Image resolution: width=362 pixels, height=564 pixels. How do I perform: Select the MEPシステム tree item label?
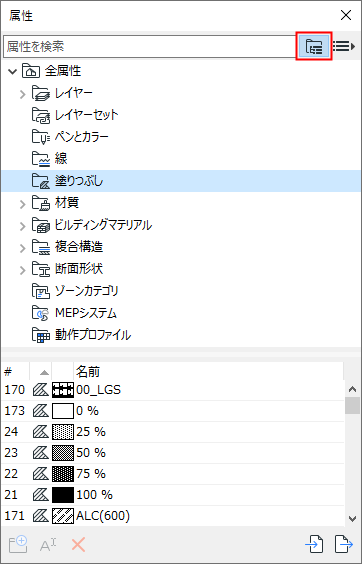pyautogui.click(x=86, y=313)
